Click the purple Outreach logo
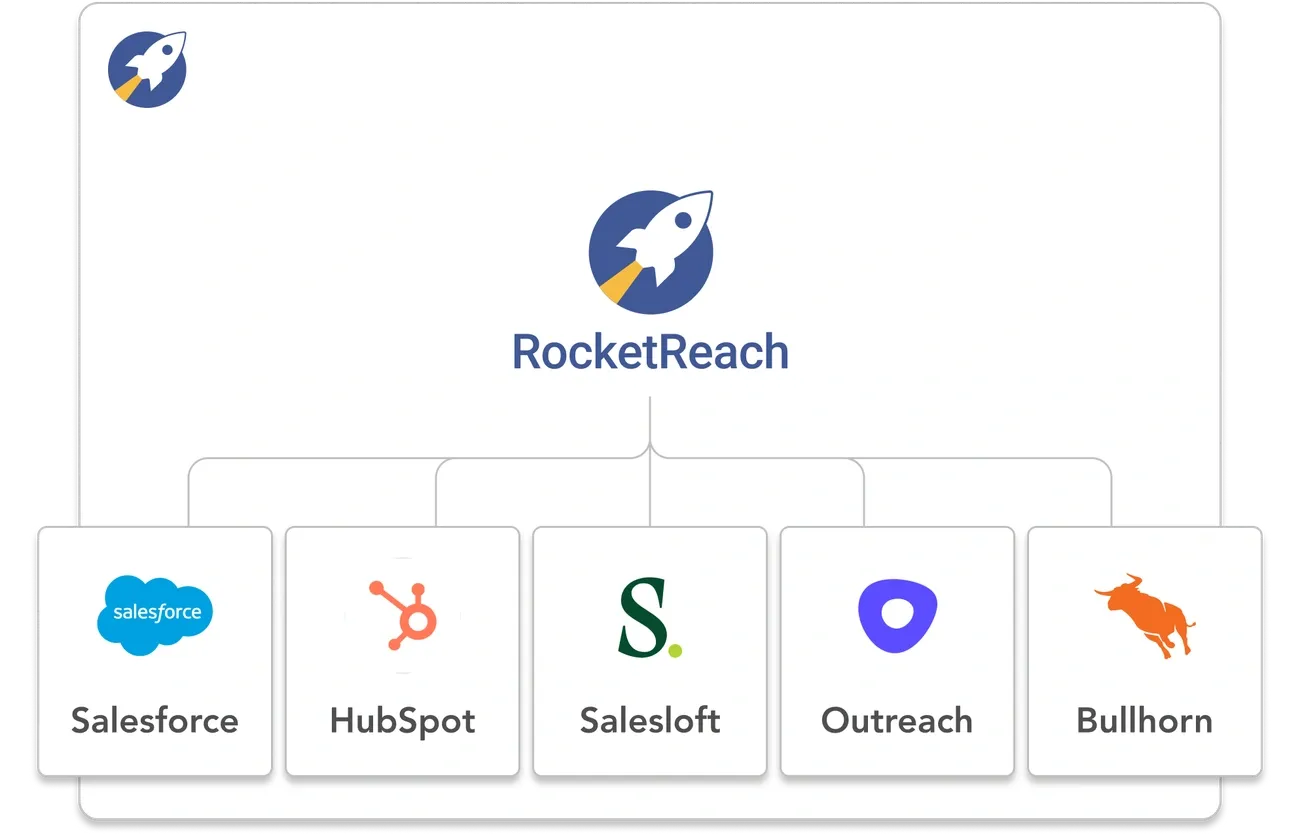1300x834 pixels. coord(897,615)
